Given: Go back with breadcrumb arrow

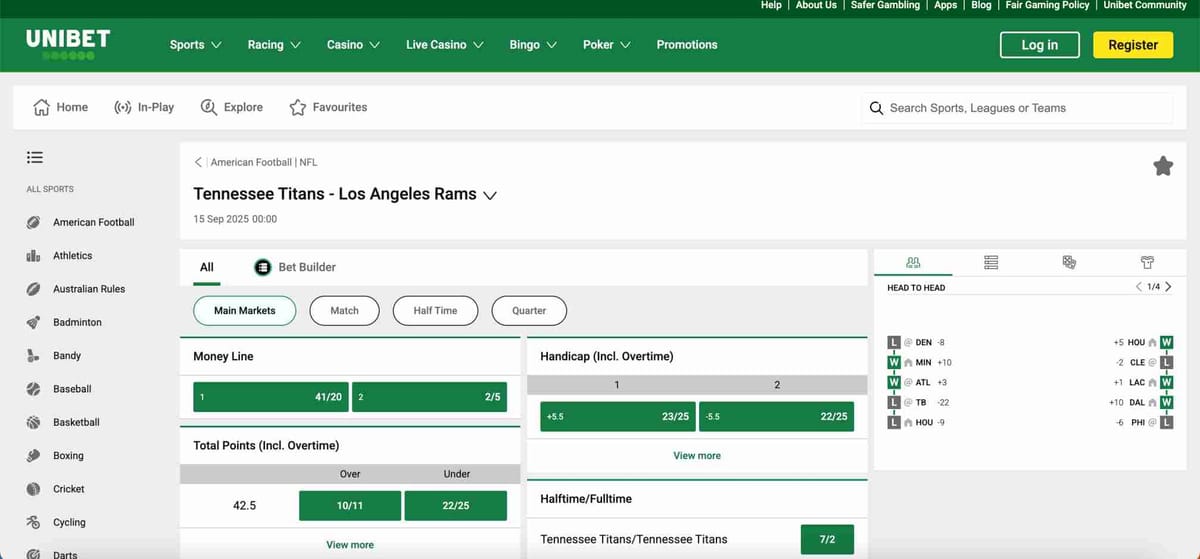Looking at the screenshot, I should 198,162.
